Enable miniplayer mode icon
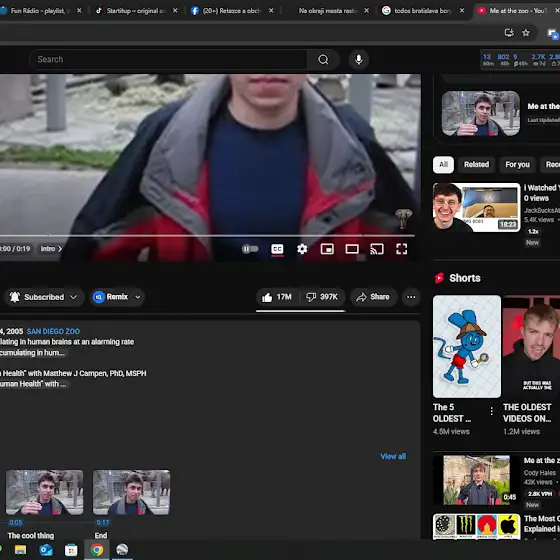The height and width of the screenshot is (560, 560). tap(327, 249)
